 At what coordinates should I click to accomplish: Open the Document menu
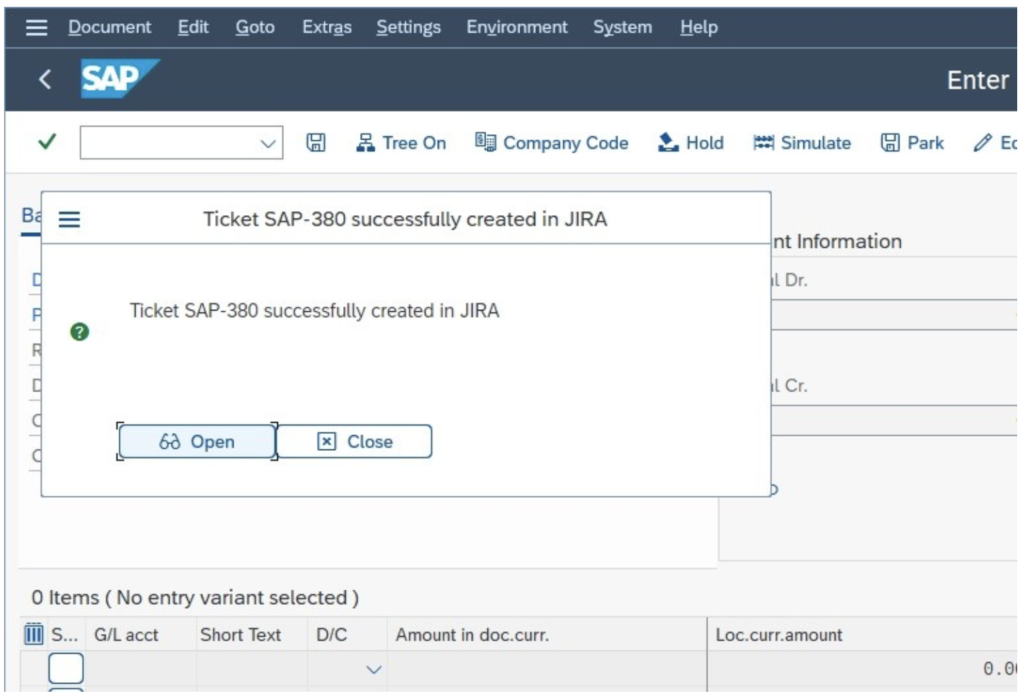(x=110, y=27)
